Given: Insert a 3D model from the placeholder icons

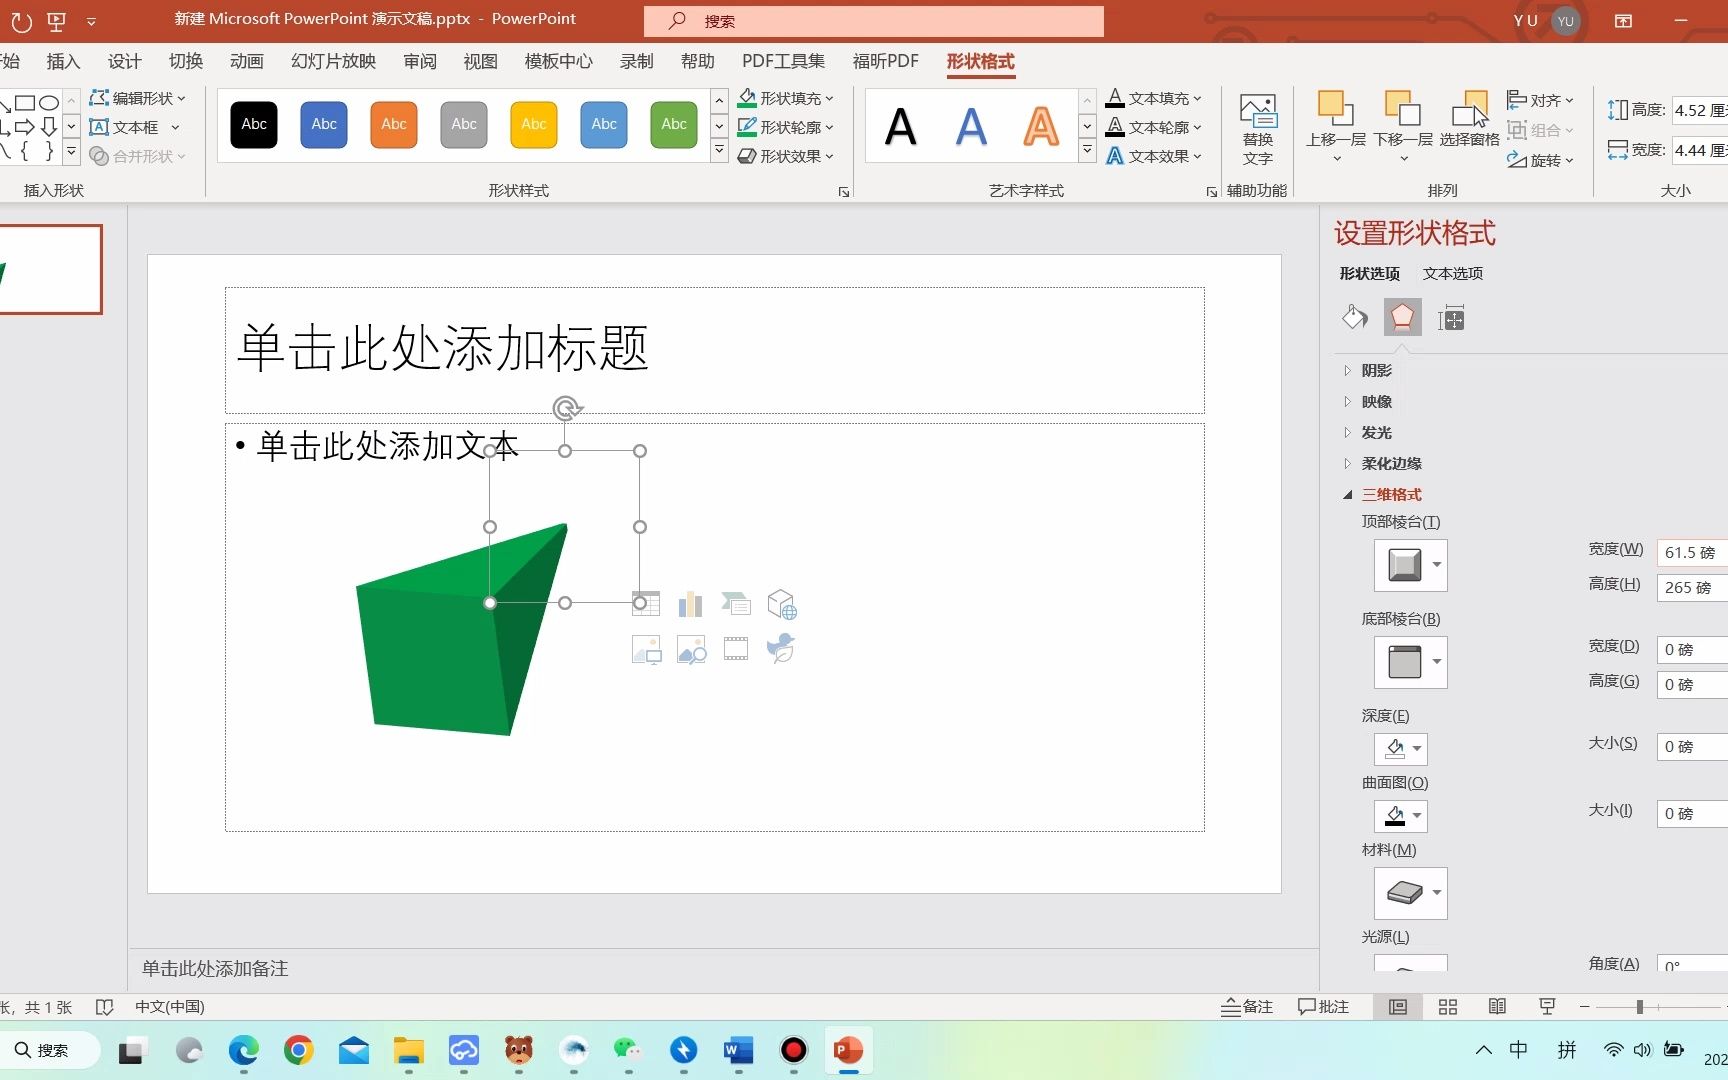Looking at the screenshot, I should pos(783,604).
